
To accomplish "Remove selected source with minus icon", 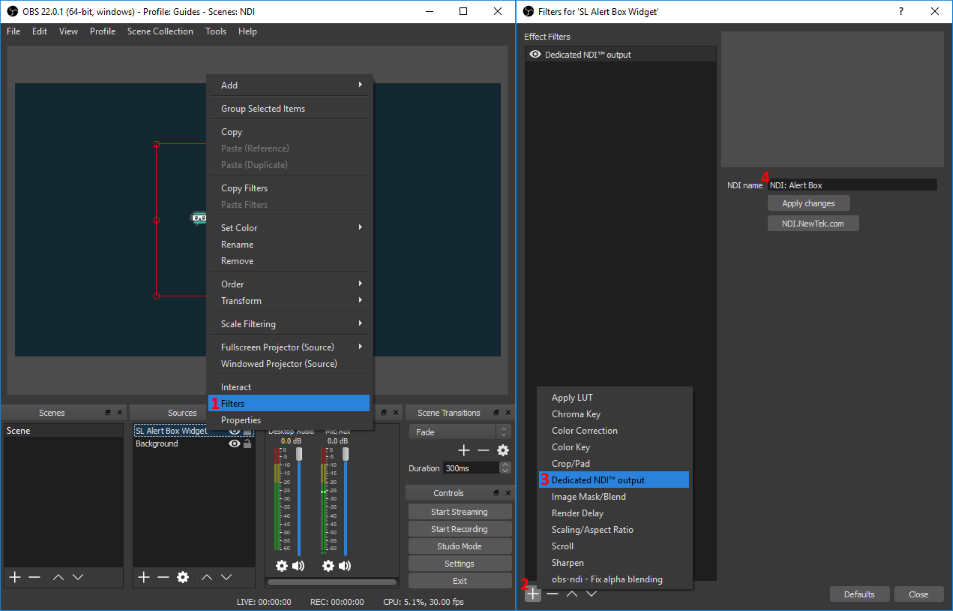I will coord(163,577).
